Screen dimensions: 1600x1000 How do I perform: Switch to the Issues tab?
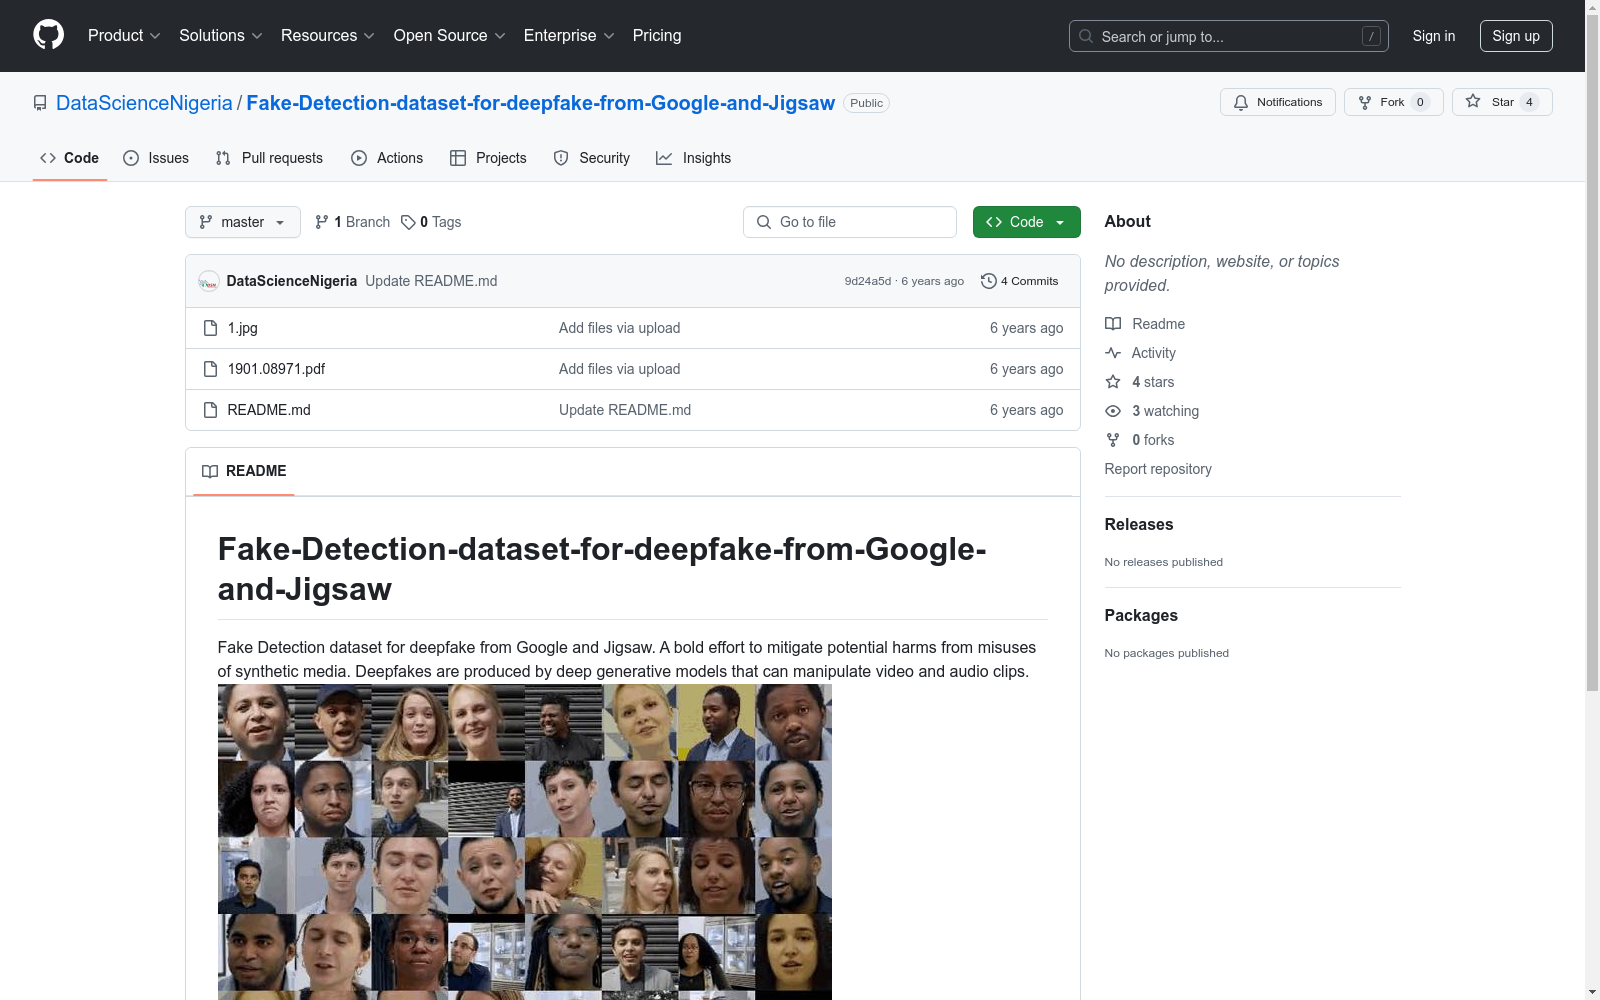coord(156,158)
